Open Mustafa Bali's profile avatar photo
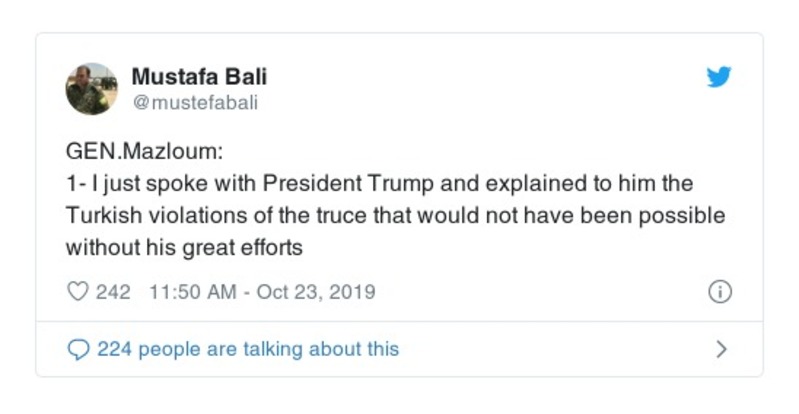This screenshot has width=799, height=414. point(92,89)
